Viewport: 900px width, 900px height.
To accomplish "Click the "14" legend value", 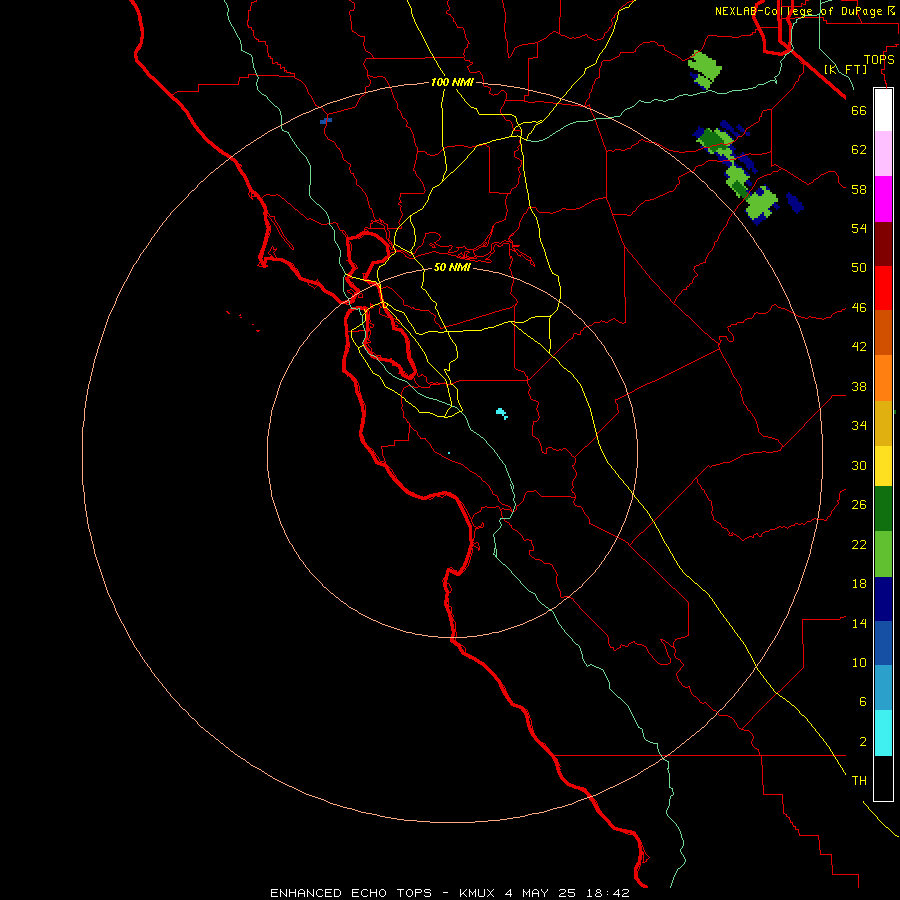I will 859,623.
